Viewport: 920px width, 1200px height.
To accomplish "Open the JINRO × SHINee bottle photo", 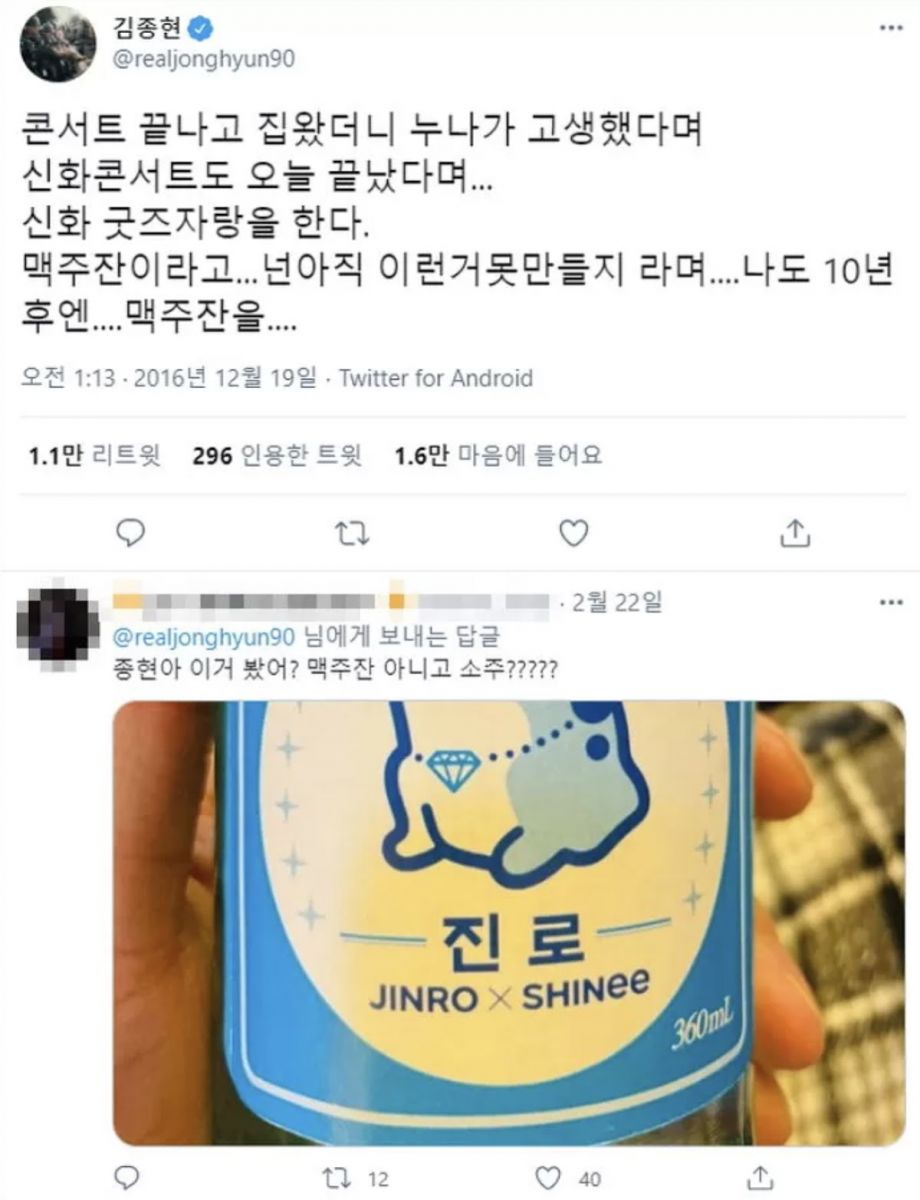I will point(509,922).
